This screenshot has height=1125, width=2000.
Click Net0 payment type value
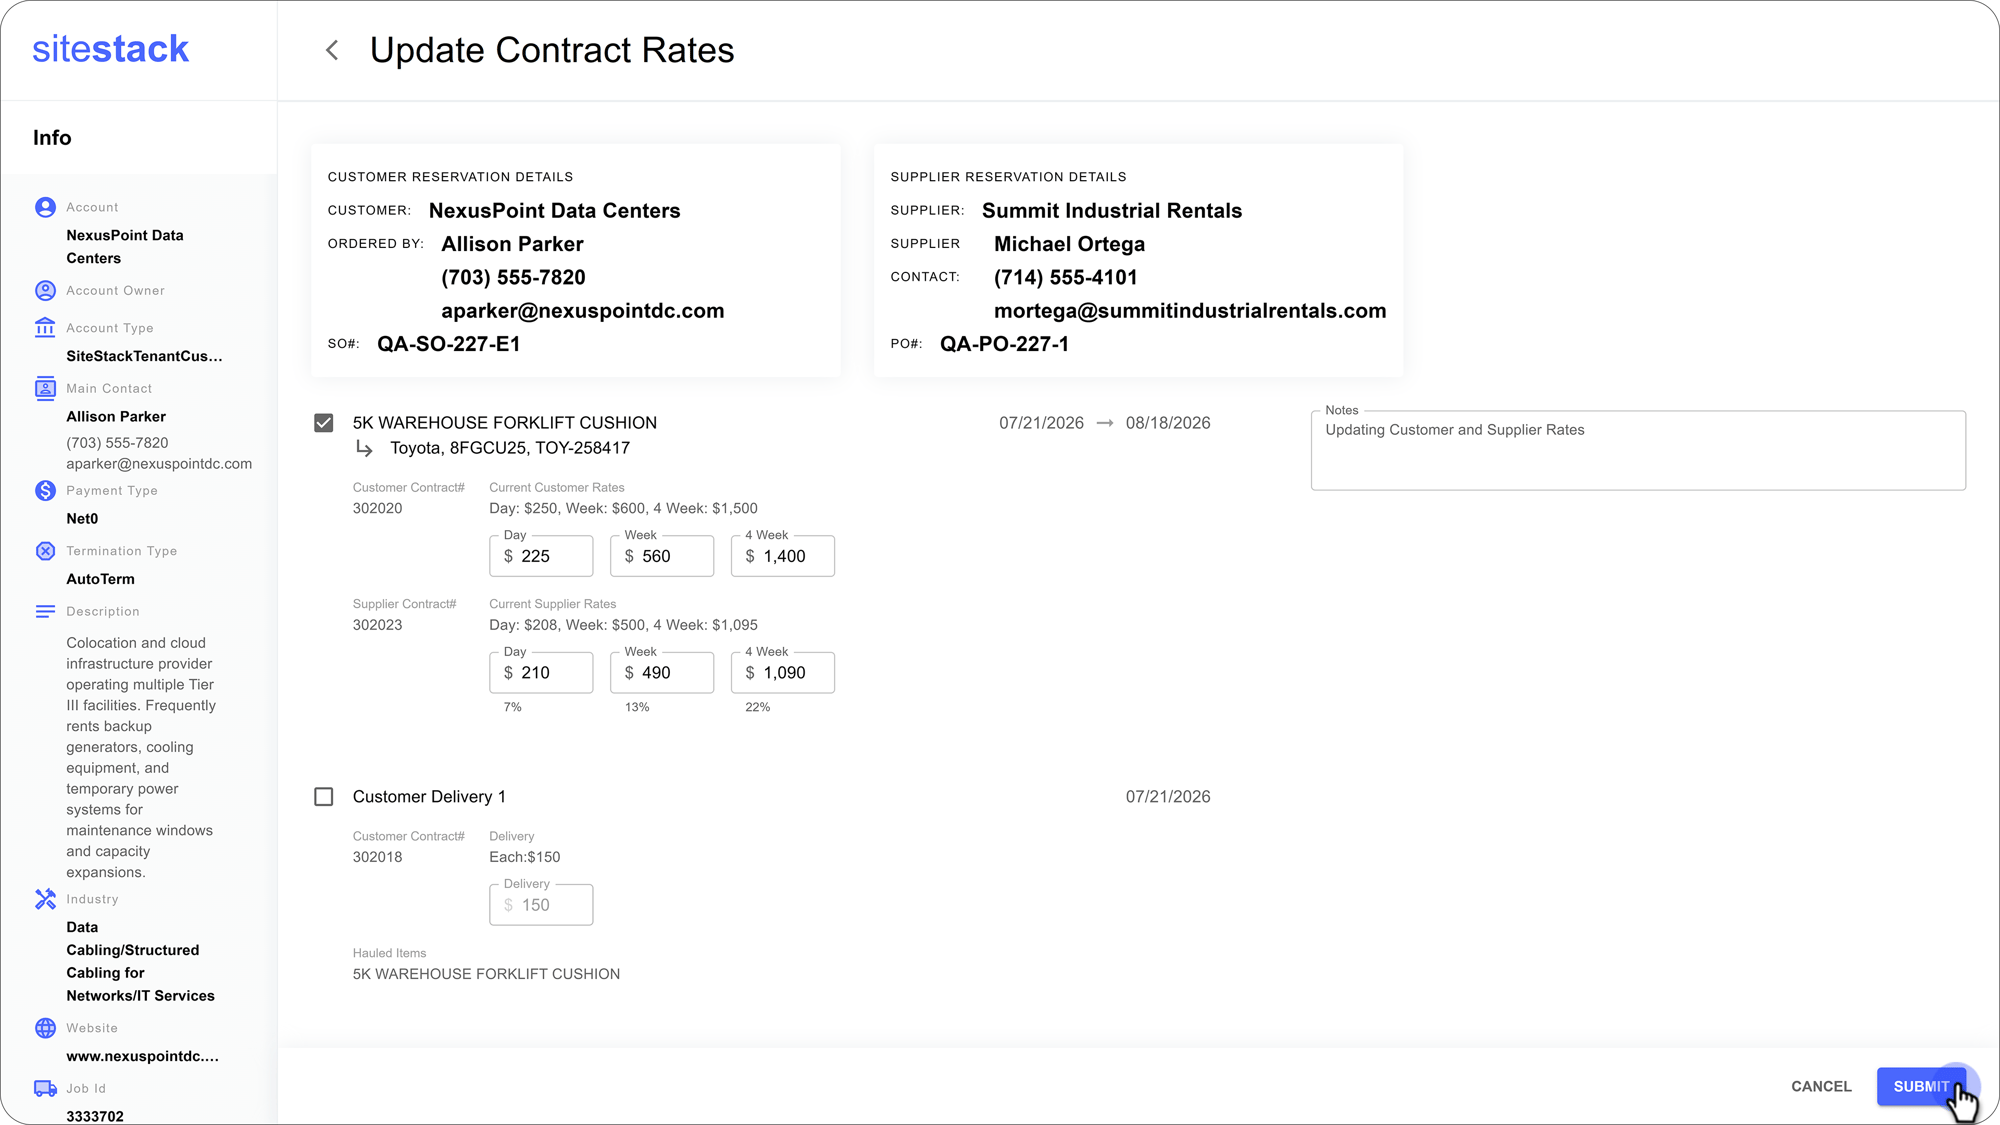[x=82, y=518]
